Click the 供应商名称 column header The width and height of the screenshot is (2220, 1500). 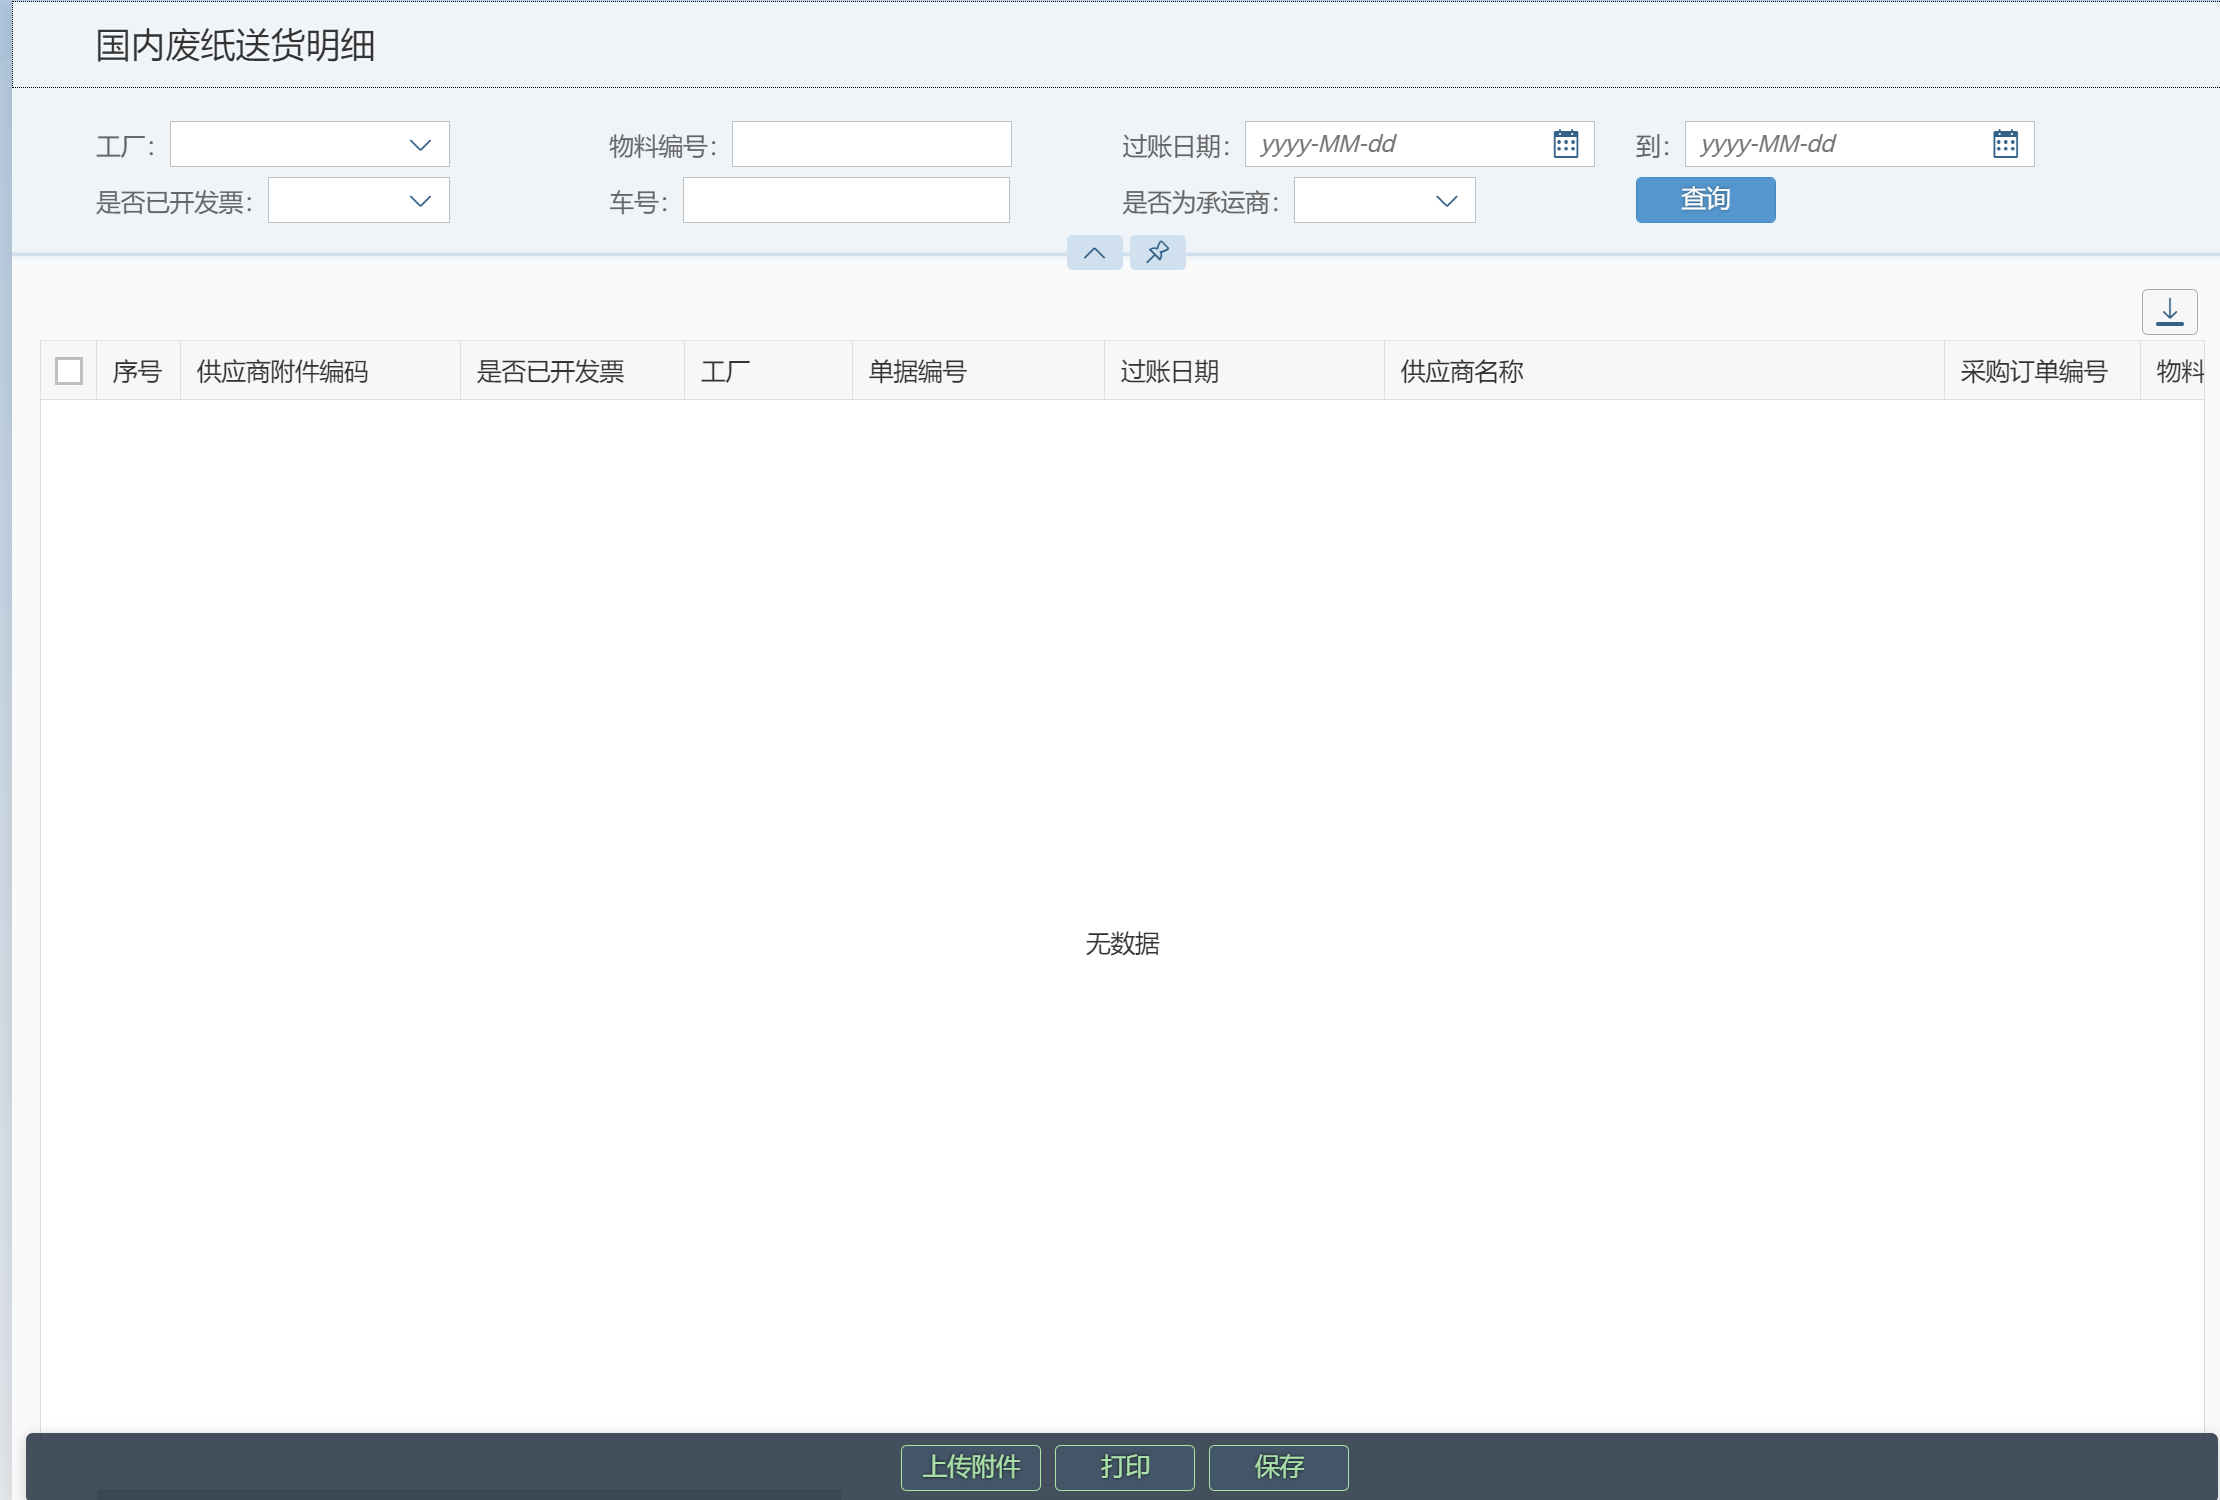click(1664, 371)
